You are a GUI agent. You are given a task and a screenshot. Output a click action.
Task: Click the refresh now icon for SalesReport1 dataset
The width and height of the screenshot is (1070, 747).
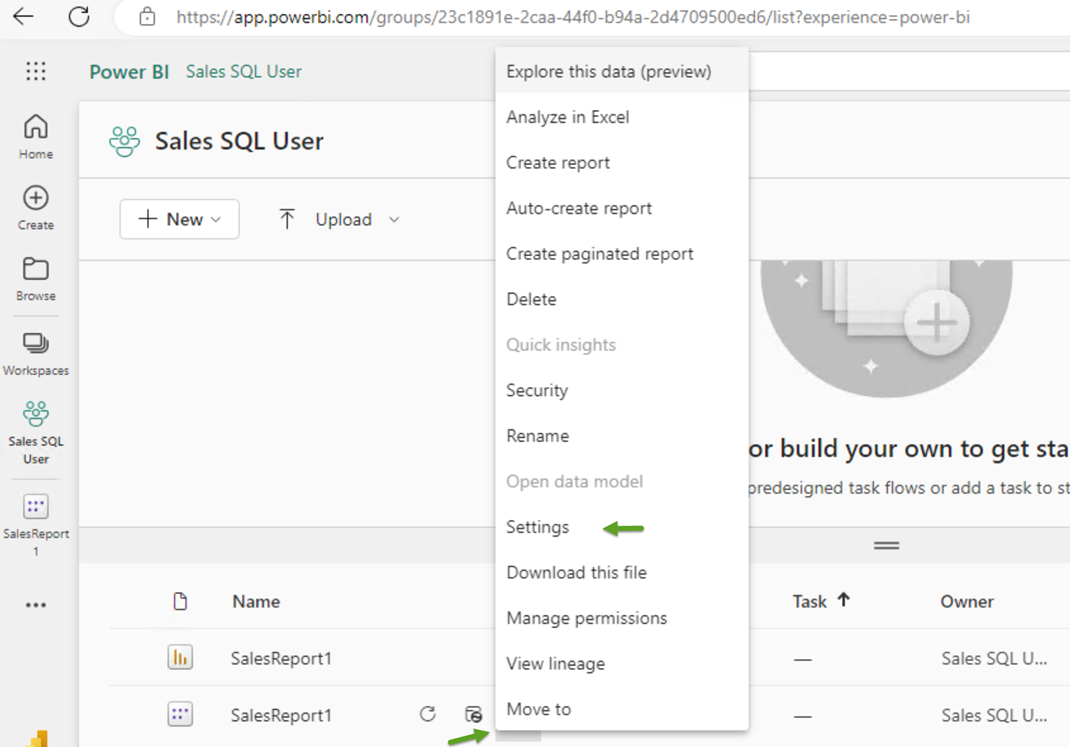point(428,714)
